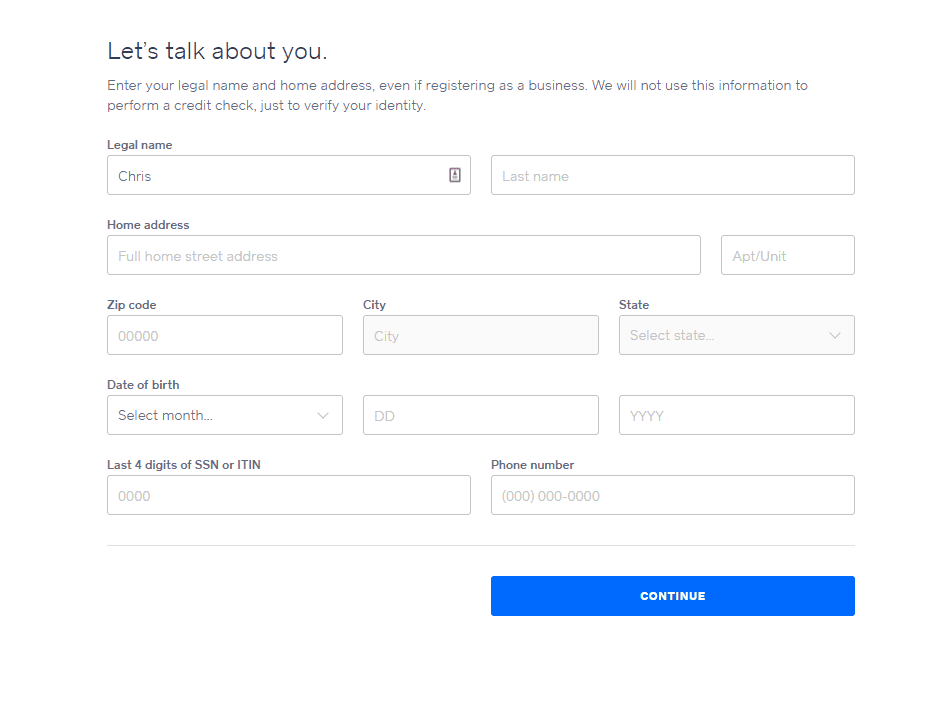
Task: Open the "Select month..." dropdown
Action: click(x=224, y=414)
